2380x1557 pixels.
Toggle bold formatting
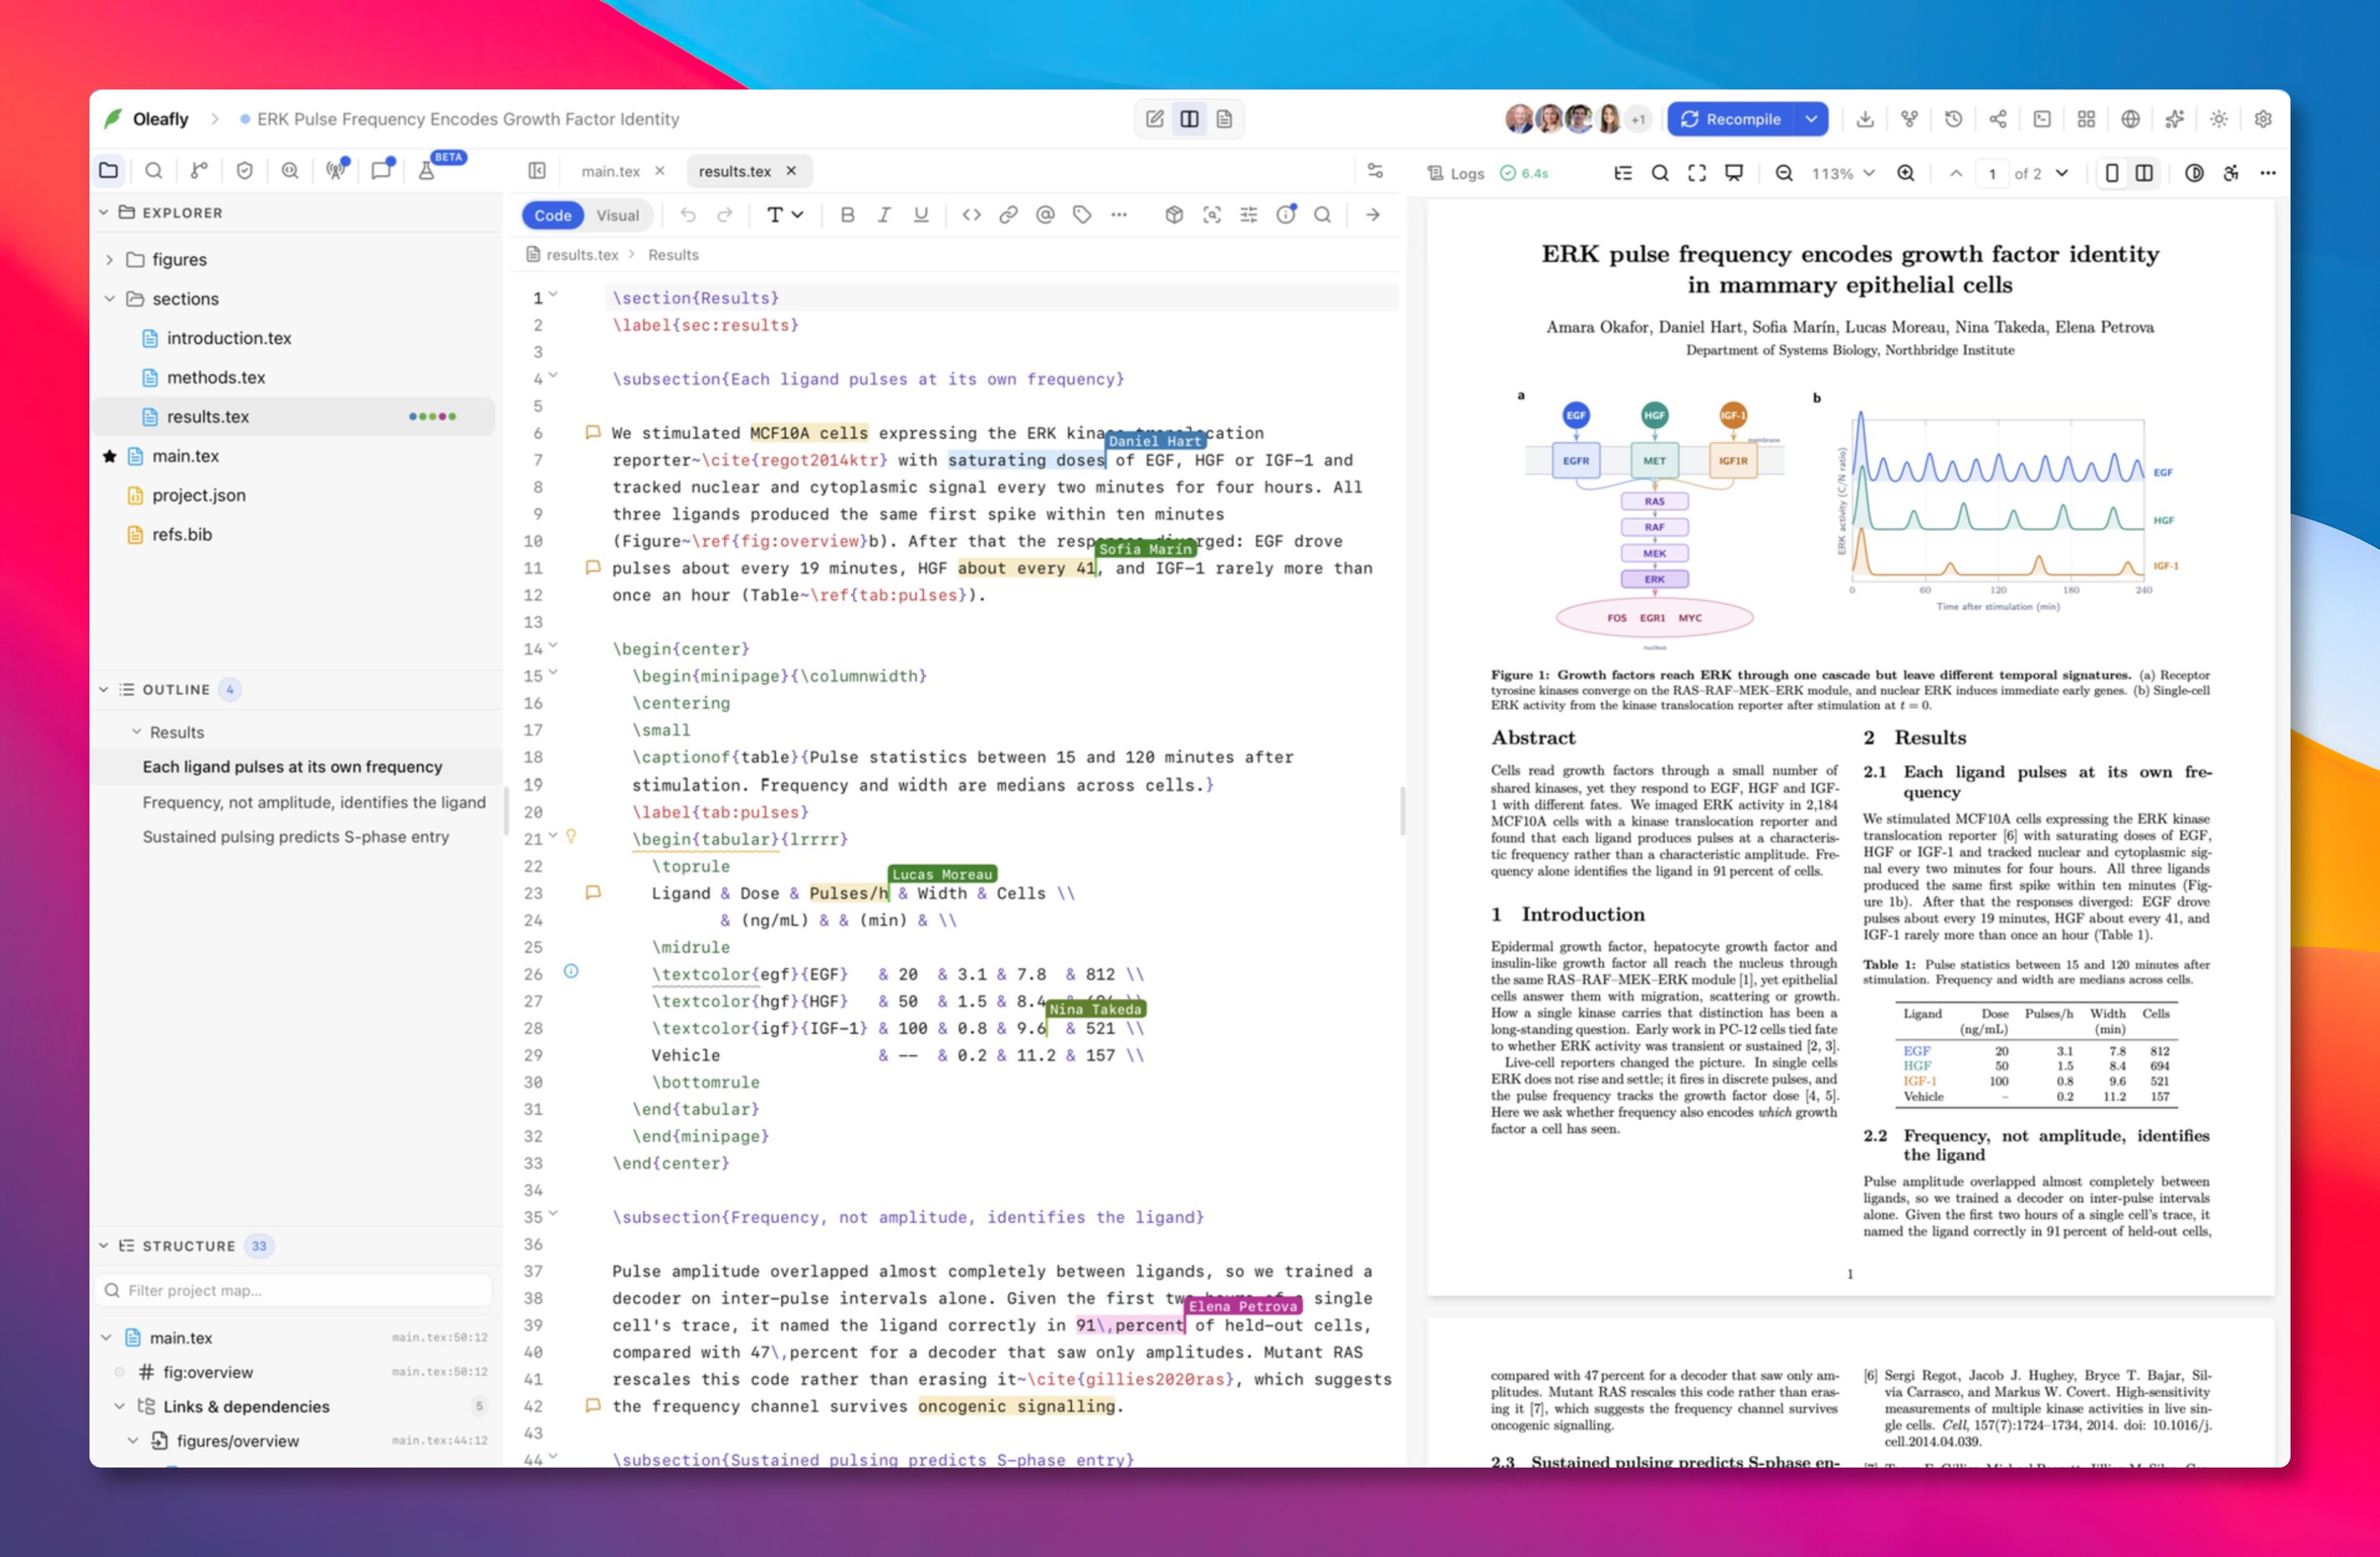tap(847, 215)
